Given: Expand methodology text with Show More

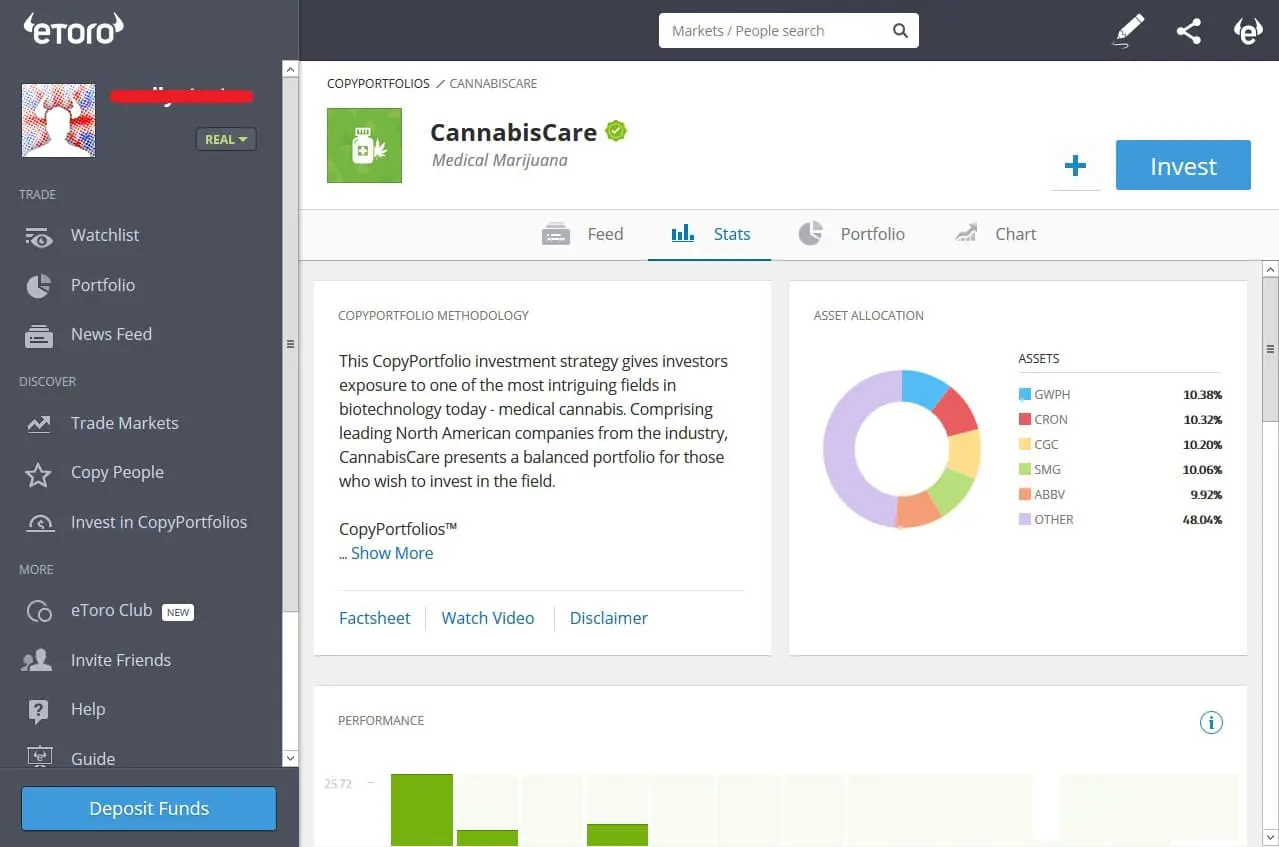Looking at the screenshot, I should [x=392, y=553].
